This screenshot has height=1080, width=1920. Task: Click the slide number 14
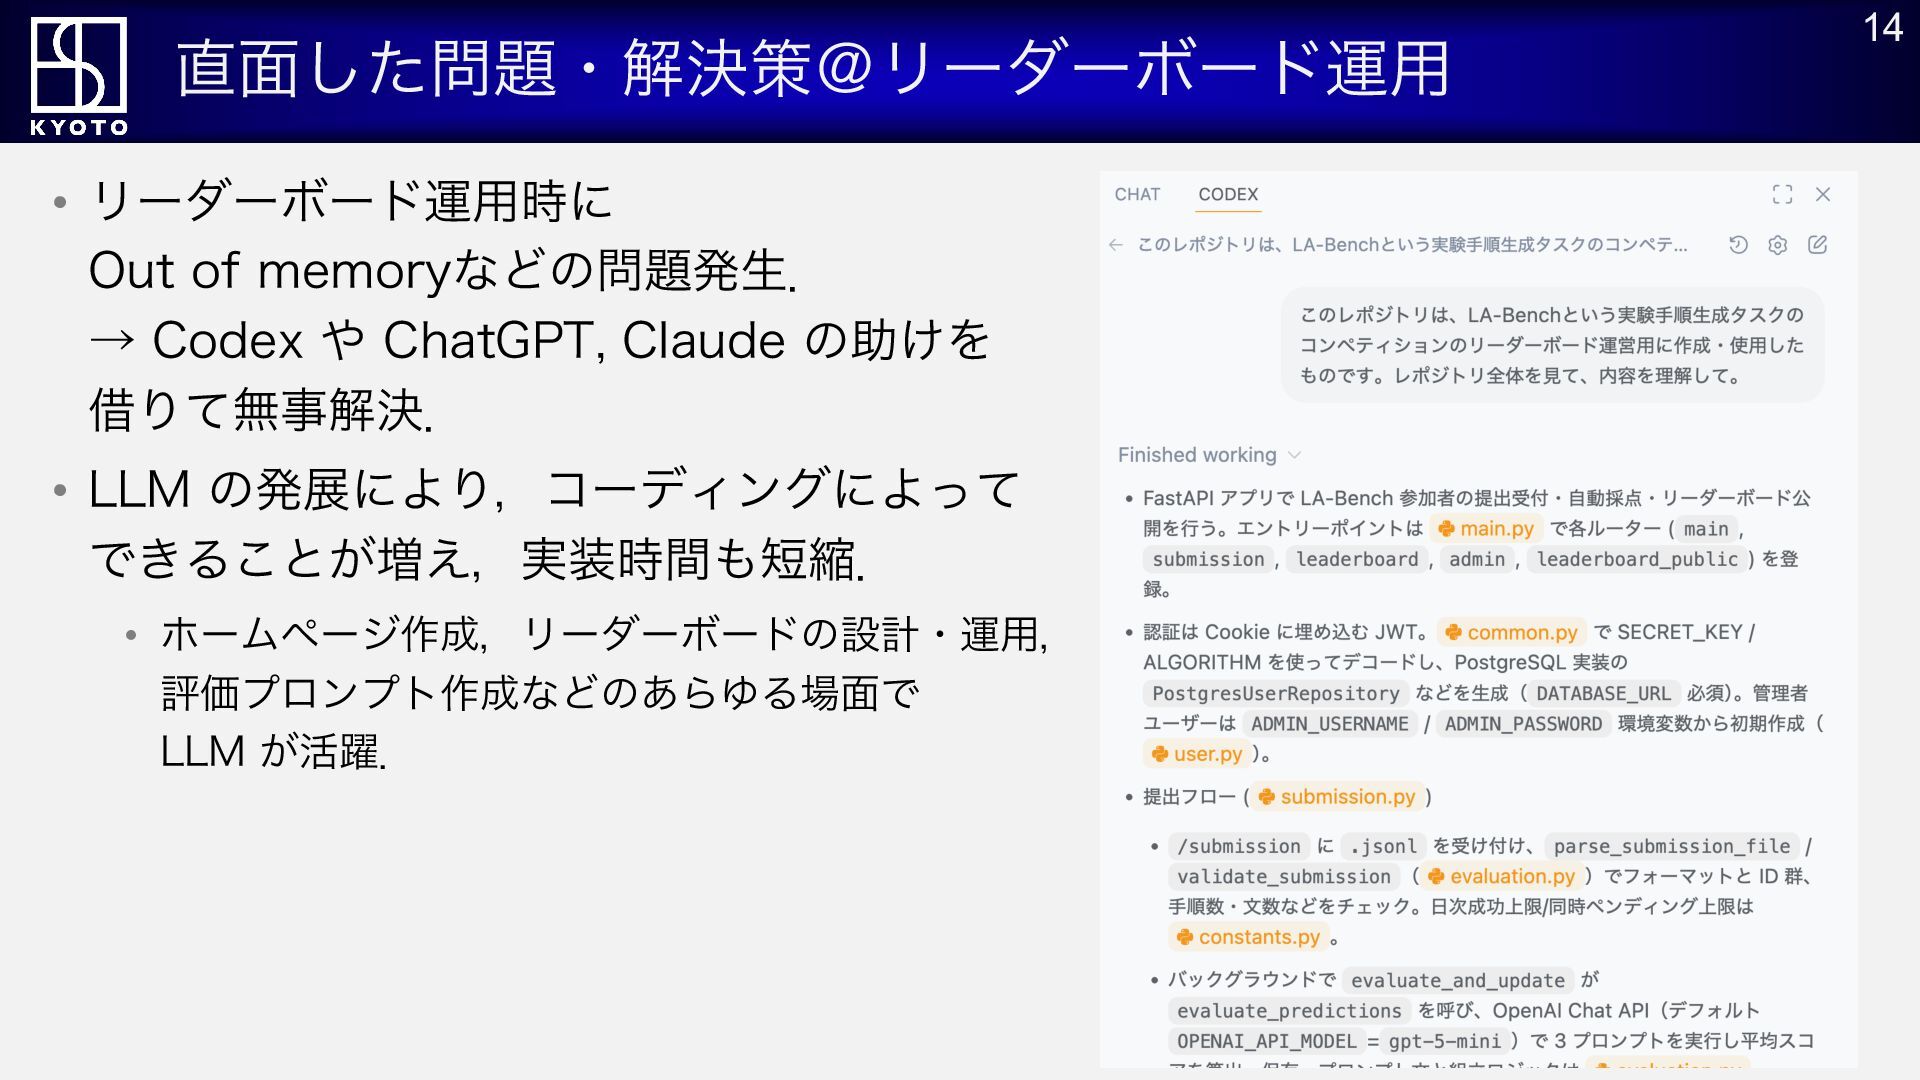[1882, 28]
